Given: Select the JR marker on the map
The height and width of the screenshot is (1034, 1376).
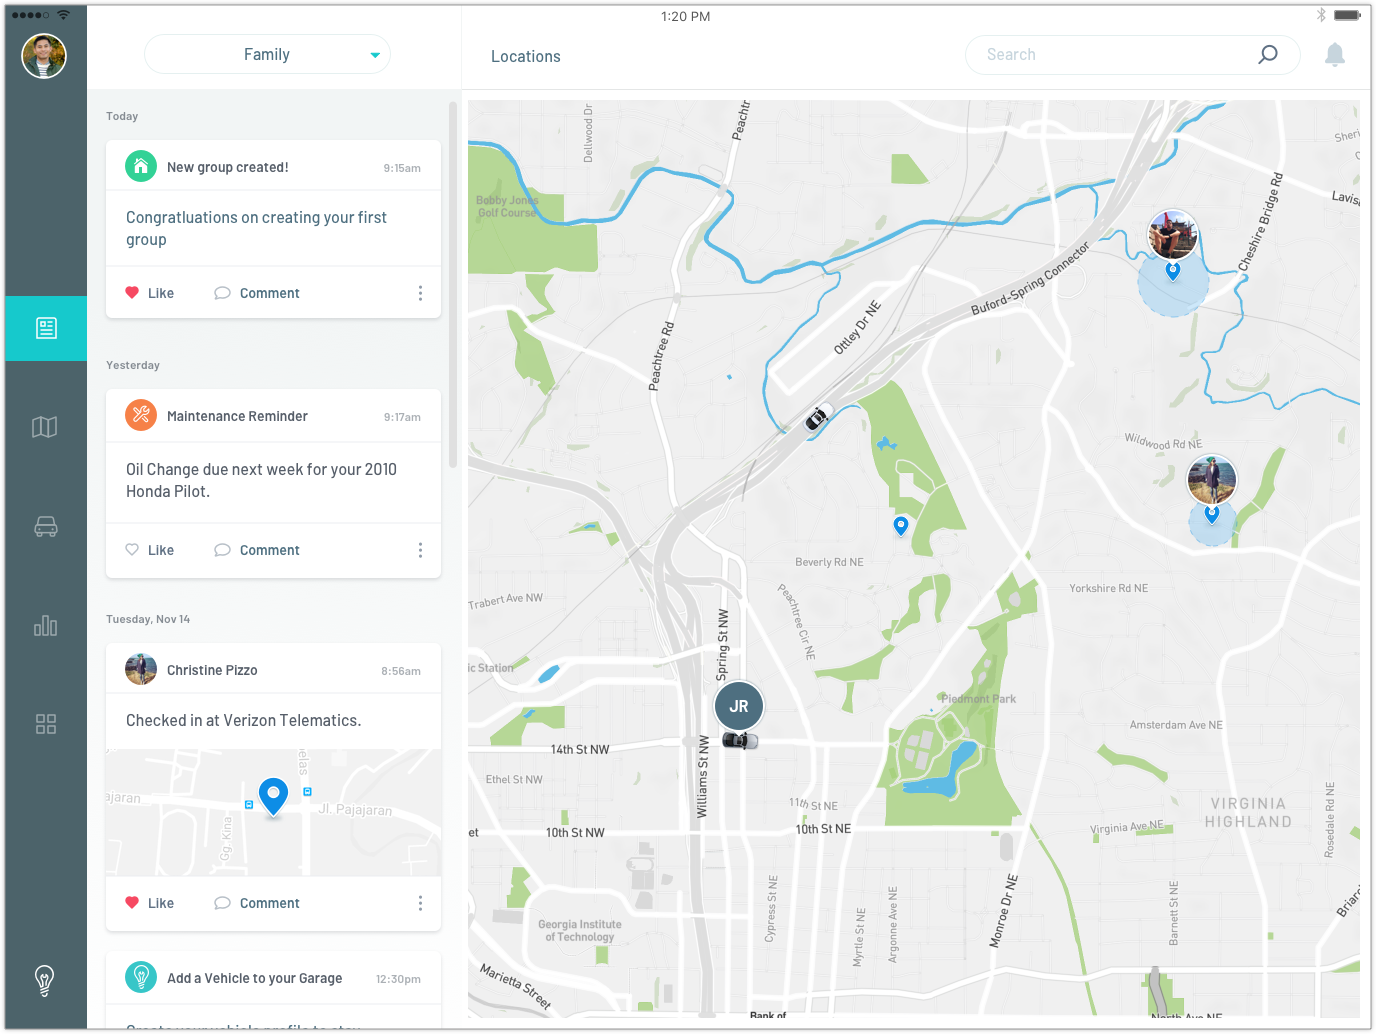Looking at the screenshot, I should click(739, 706).
